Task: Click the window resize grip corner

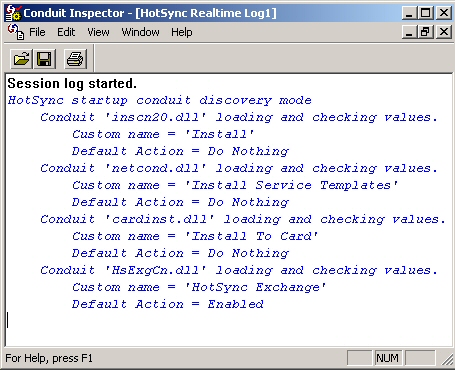Action: (447, 359)
